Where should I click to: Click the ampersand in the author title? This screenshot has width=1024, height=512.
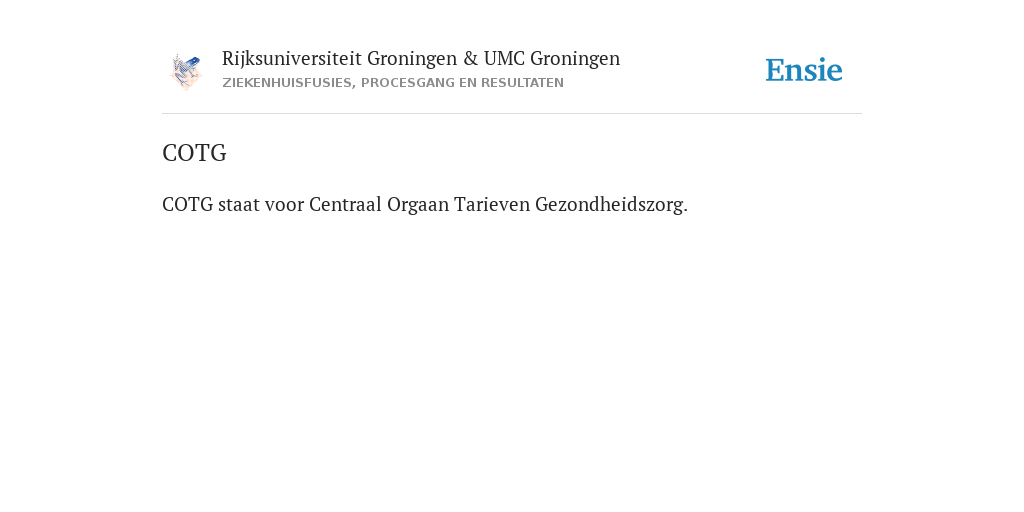[471, 59]
